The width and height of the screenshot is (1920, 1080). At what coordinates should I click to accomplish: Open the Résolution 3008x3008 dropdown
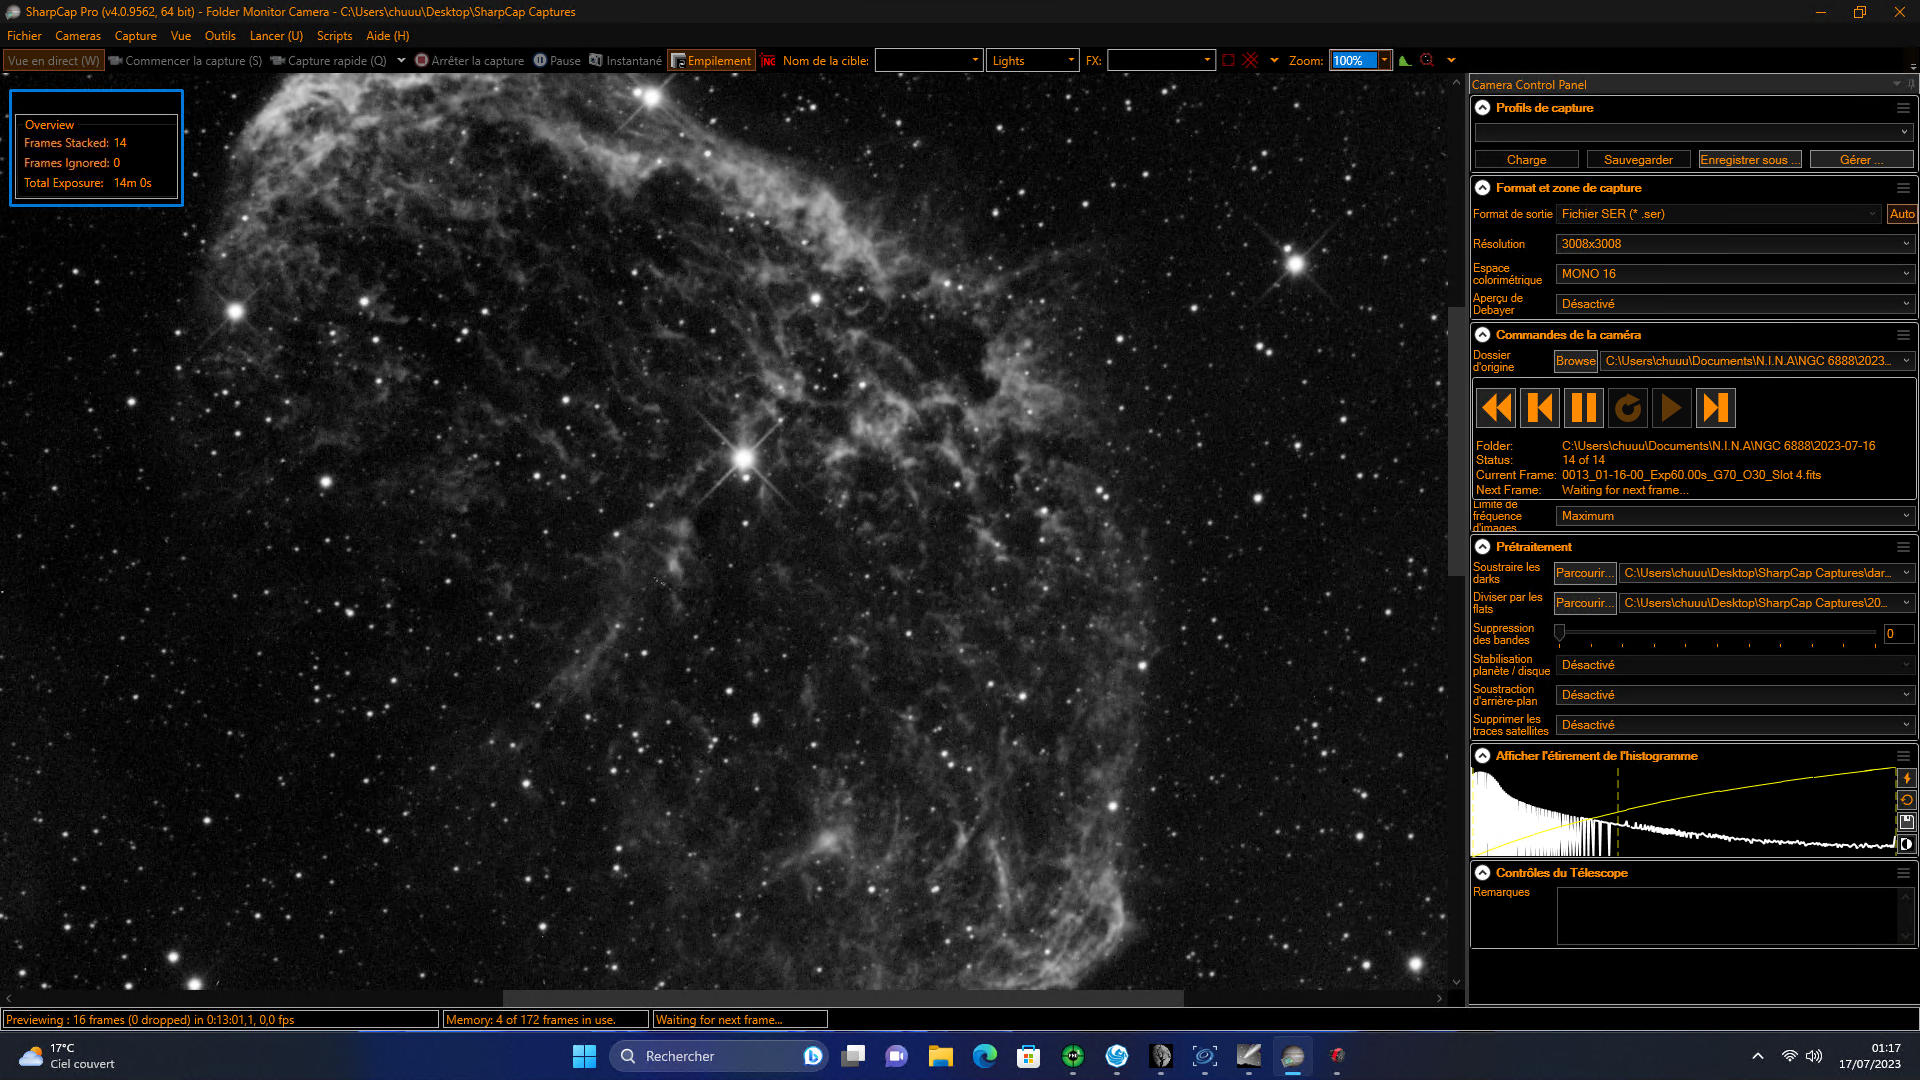(1735, 244)
